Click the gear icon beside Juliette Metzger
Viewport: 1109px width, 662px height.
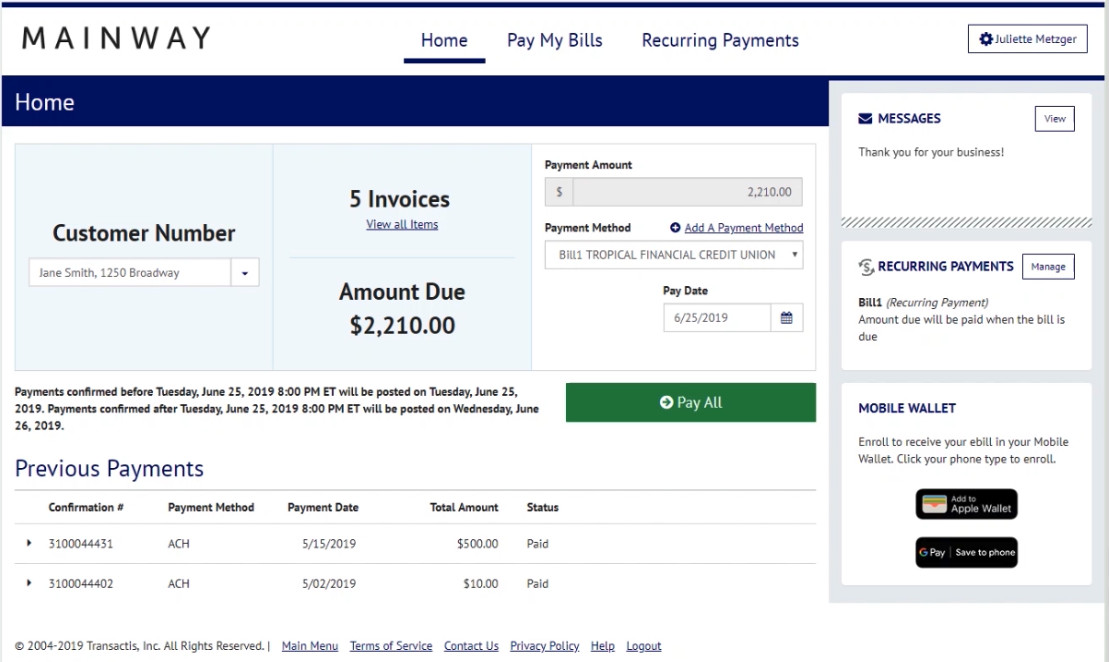pos(985,39)
